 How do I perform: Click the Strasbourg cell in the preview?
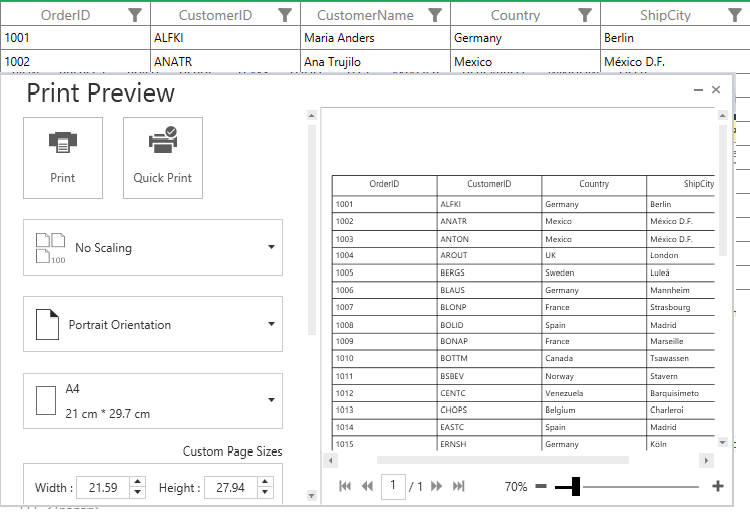click(x=681, y=307)
